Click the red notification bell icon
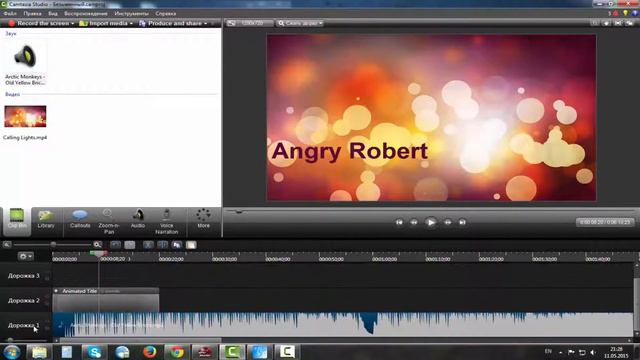The image size is (640, 360). click(616, 13)
